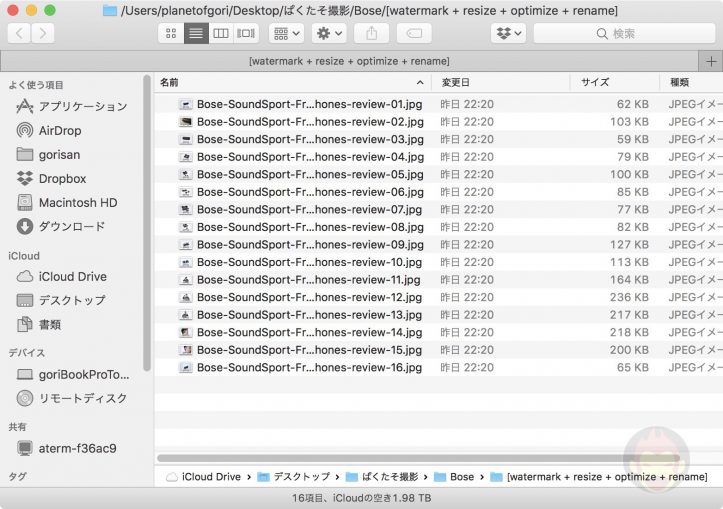
Task: Click the folder proxy icon in the title bar
Action: pyautogui.click(x=110, y=10)
